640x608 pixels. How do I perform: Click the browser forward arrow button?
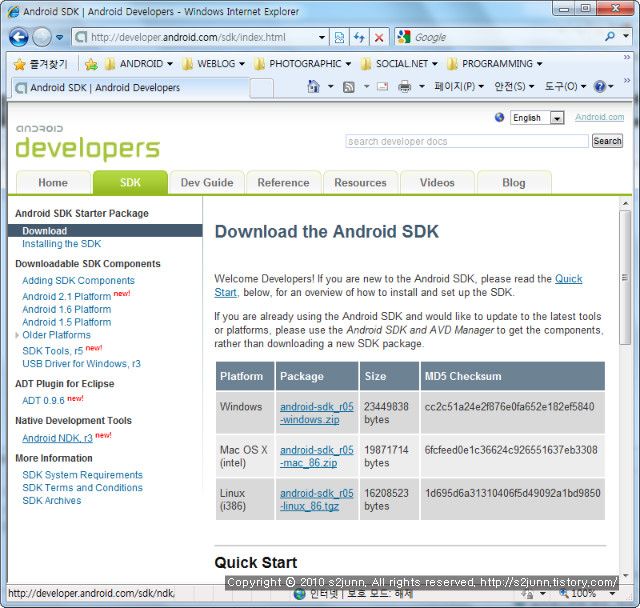click(x=42, y=38)
